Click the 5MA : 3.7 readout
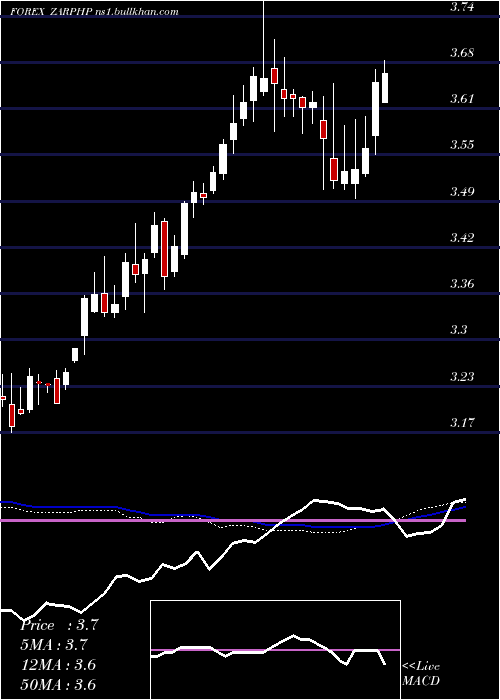 click(54, 645)
